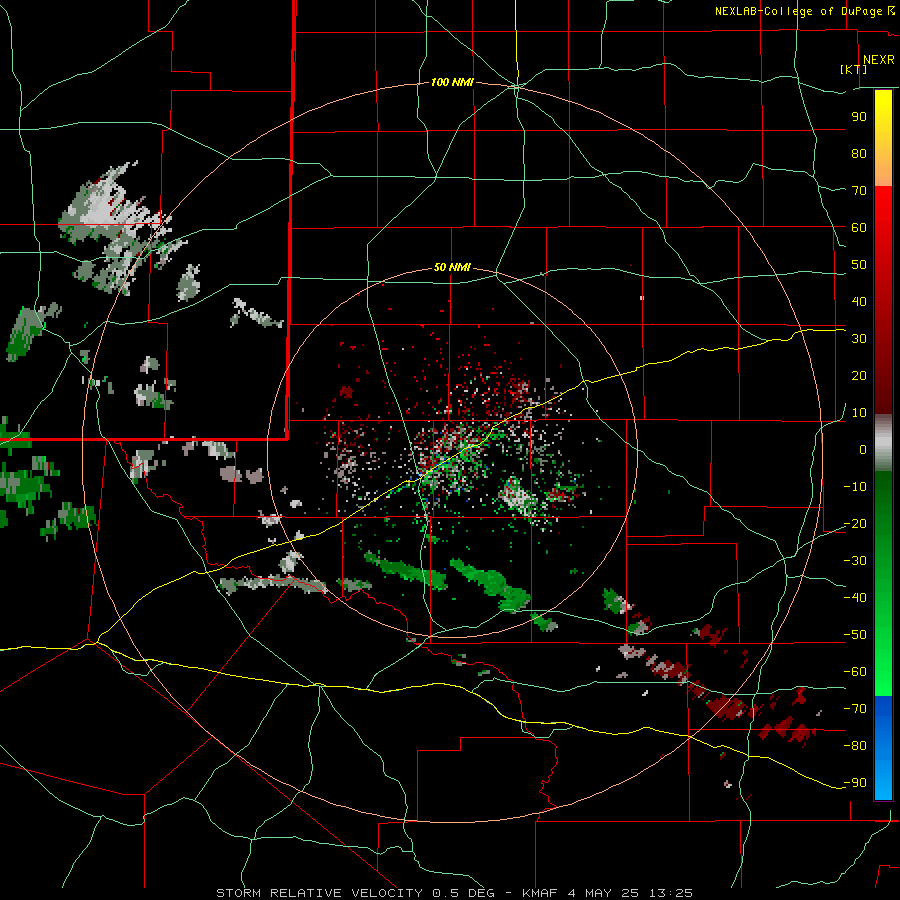Select the 50 NMI range ring label
The width and height of the screenshot is (900, 900).
452,267
